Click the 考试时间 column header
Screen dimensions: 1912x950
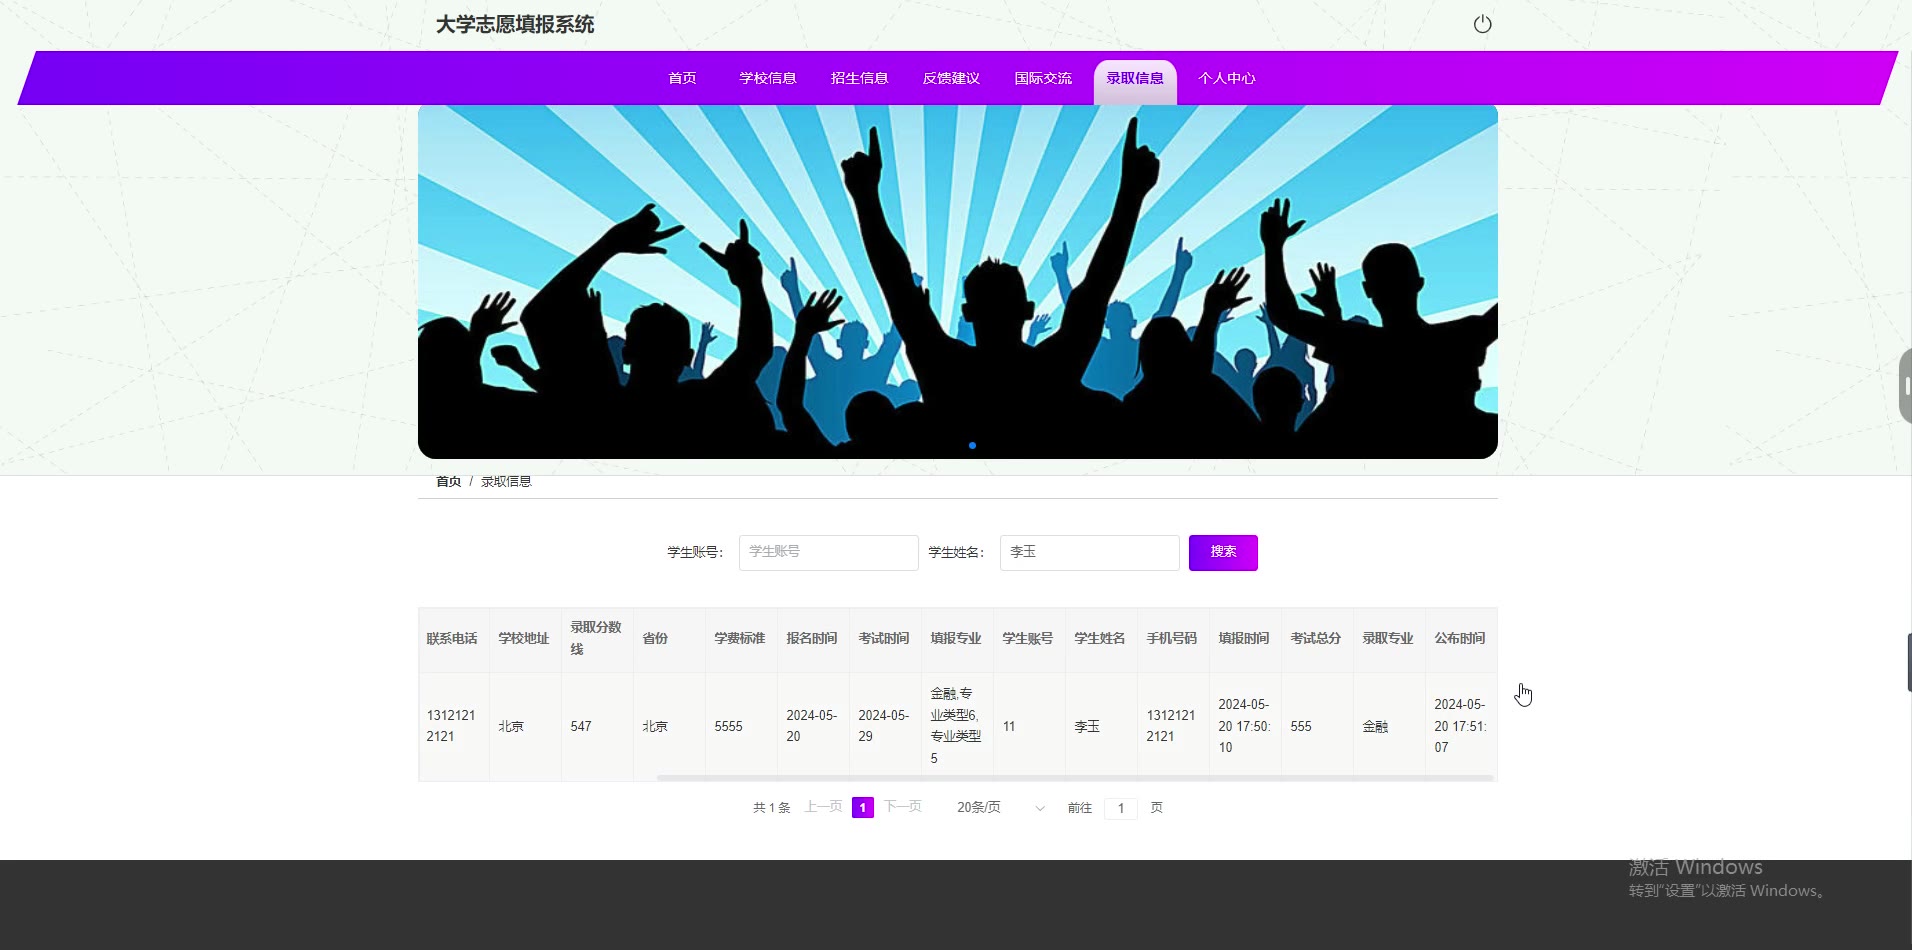point(884,638)
